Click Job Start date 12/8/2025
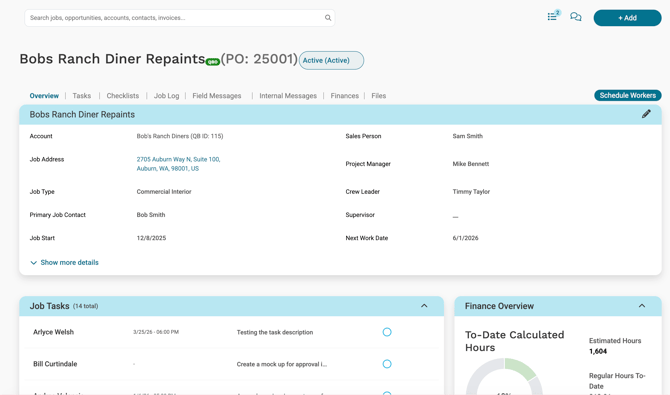This screenshot has width=670, height=395. (151, 238)
